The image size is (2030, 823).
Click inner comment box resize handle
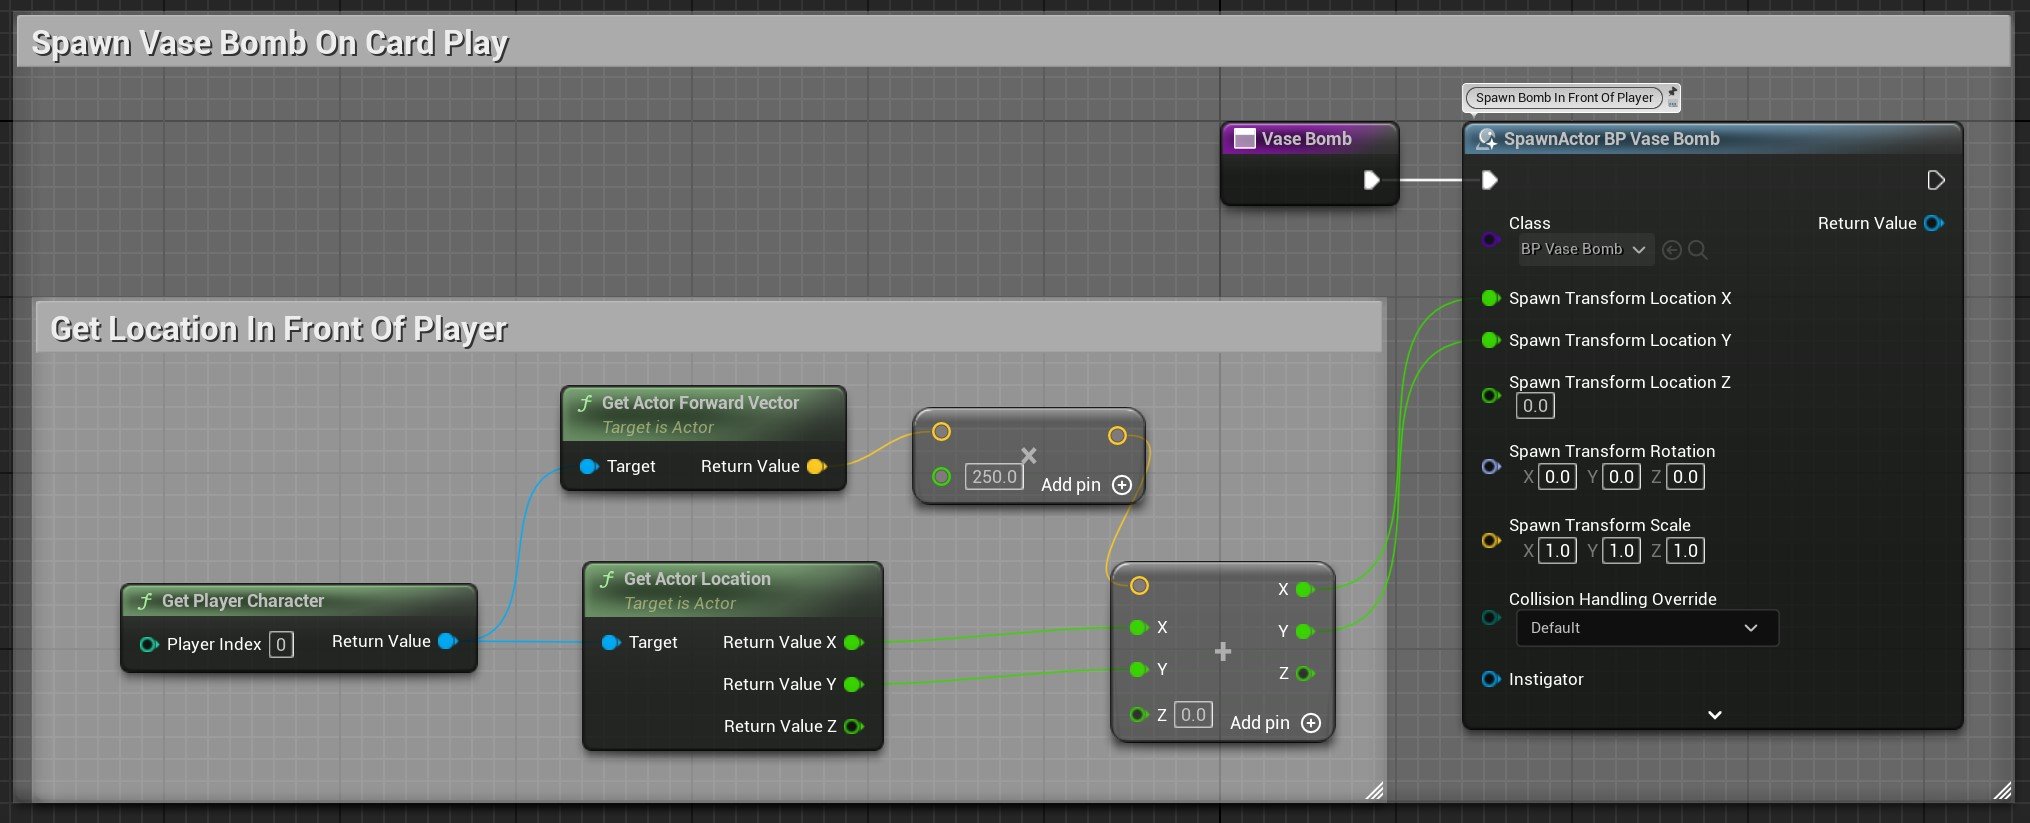(x=1375, y=791)
